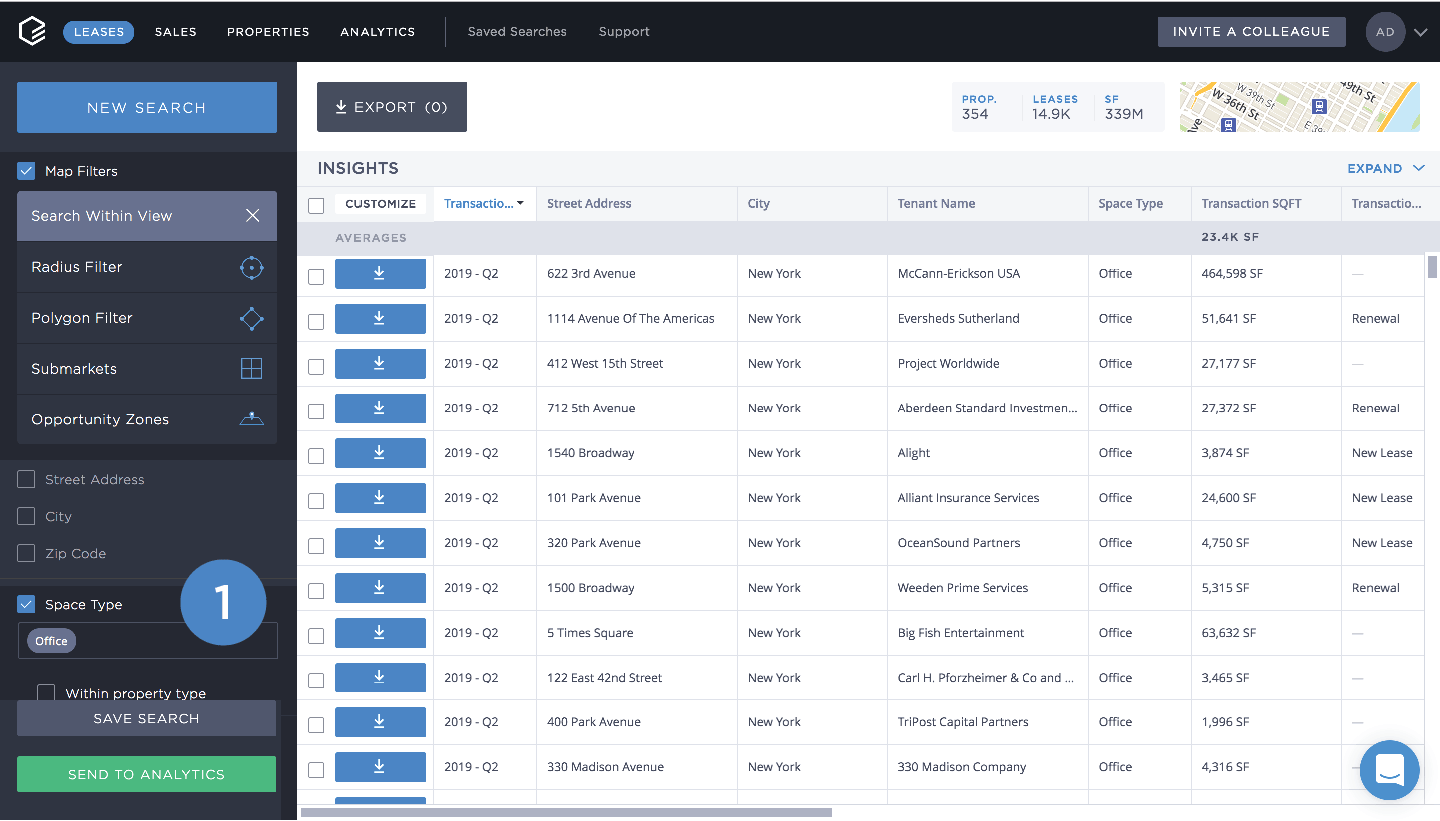Open the chat support bubble
The width and height of the screenshot is (1440, 821).
1389,770
